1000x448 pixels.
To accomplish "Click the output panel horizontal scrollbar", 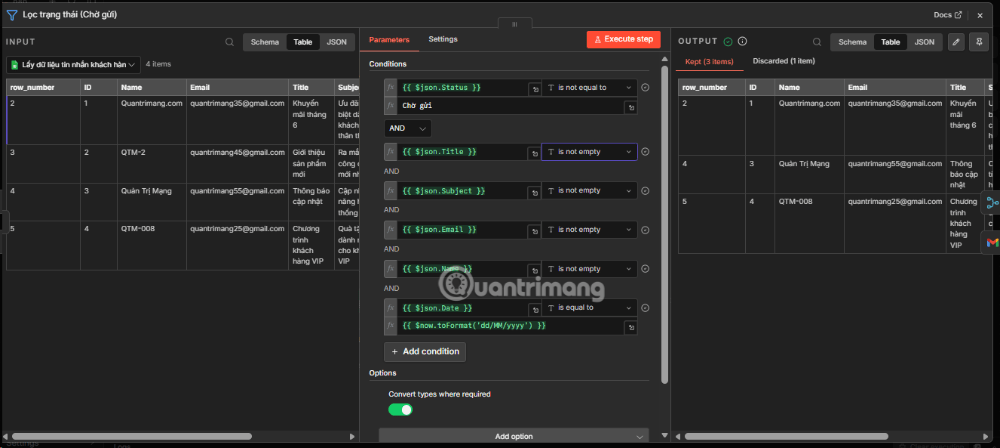I will [786, 437].
